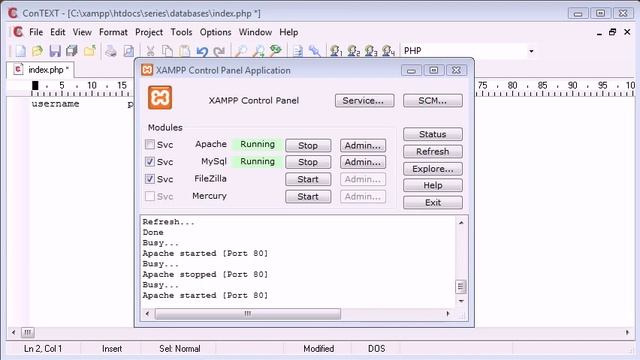Image resolution: width=640 pixels, height=360 pixels.
Task: Click the XAMPP title bar icon
Action: coord(147,70)
